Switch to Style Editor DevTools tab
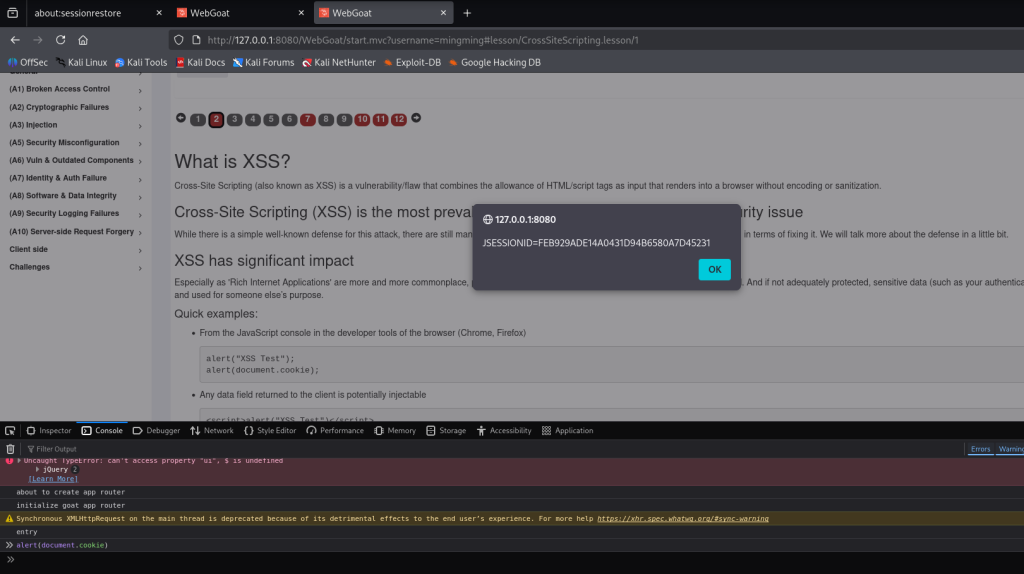The height and width of the screenshot is (574, 1024). 270,430
